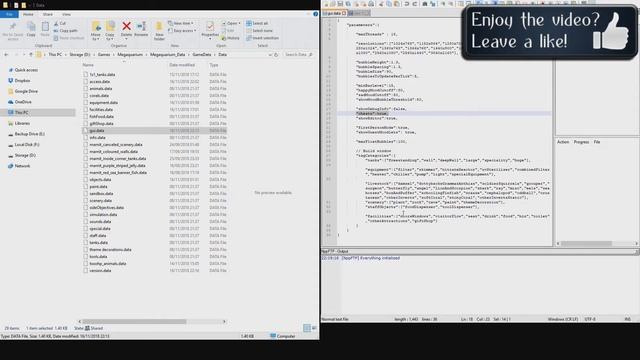Open the New item dropdown
The image size is (640, 360).
181,24
